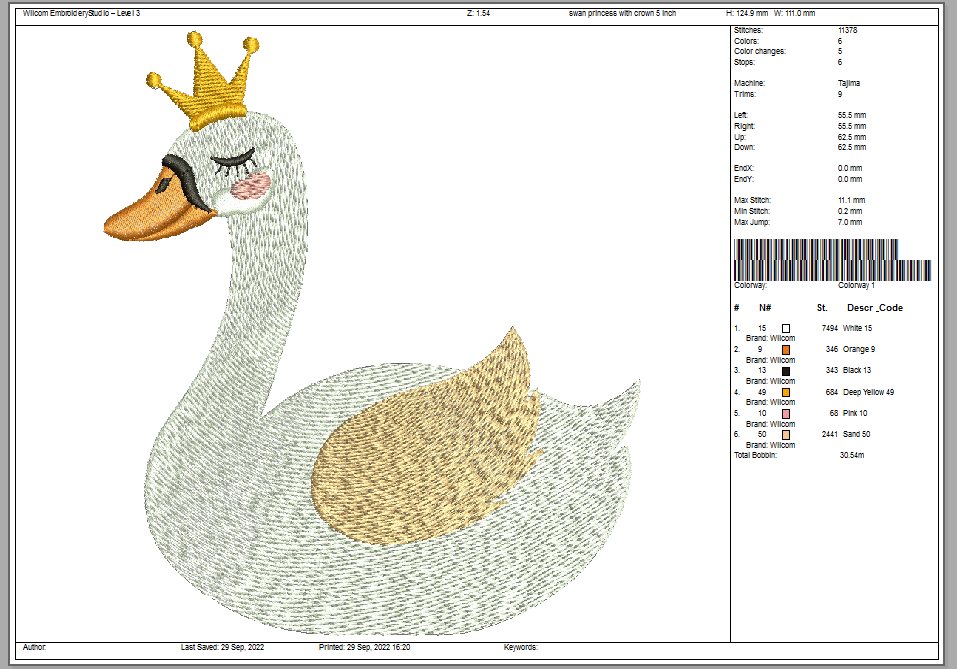Click the design barcode graphic
This screenshot has width=957, height=669.
[832, 260]
